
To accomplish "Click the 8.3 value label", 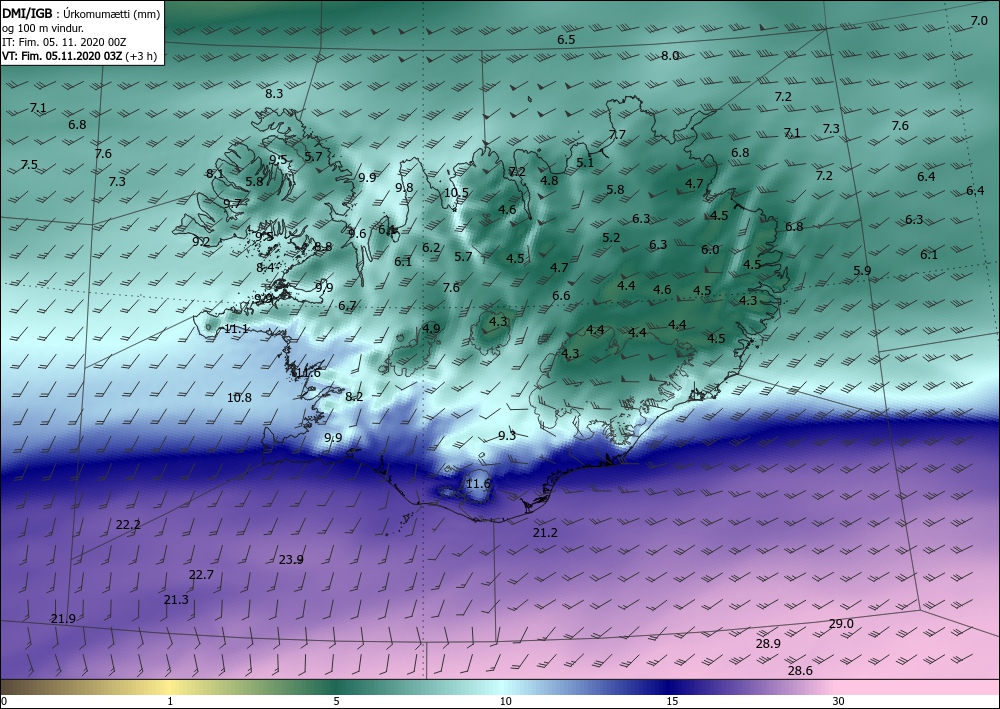I will 274,94.
